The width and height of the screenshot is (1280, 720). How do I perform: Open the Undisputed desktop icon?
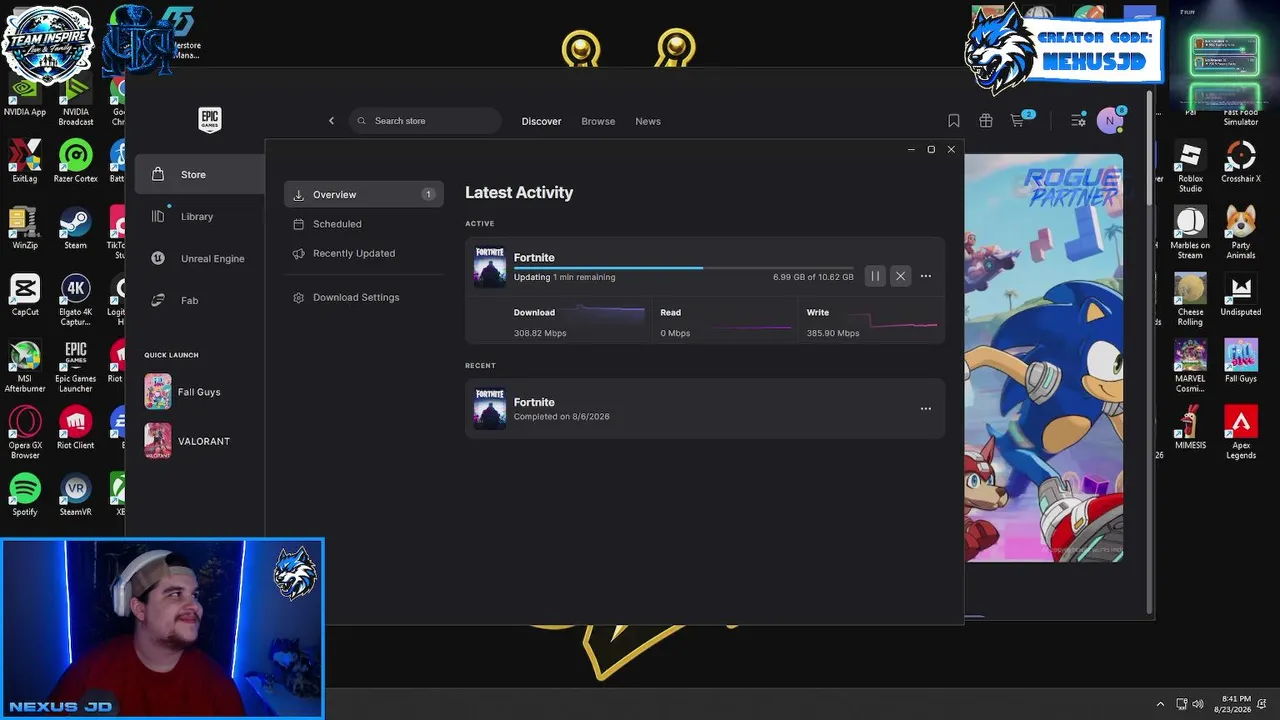point(1241,295)
